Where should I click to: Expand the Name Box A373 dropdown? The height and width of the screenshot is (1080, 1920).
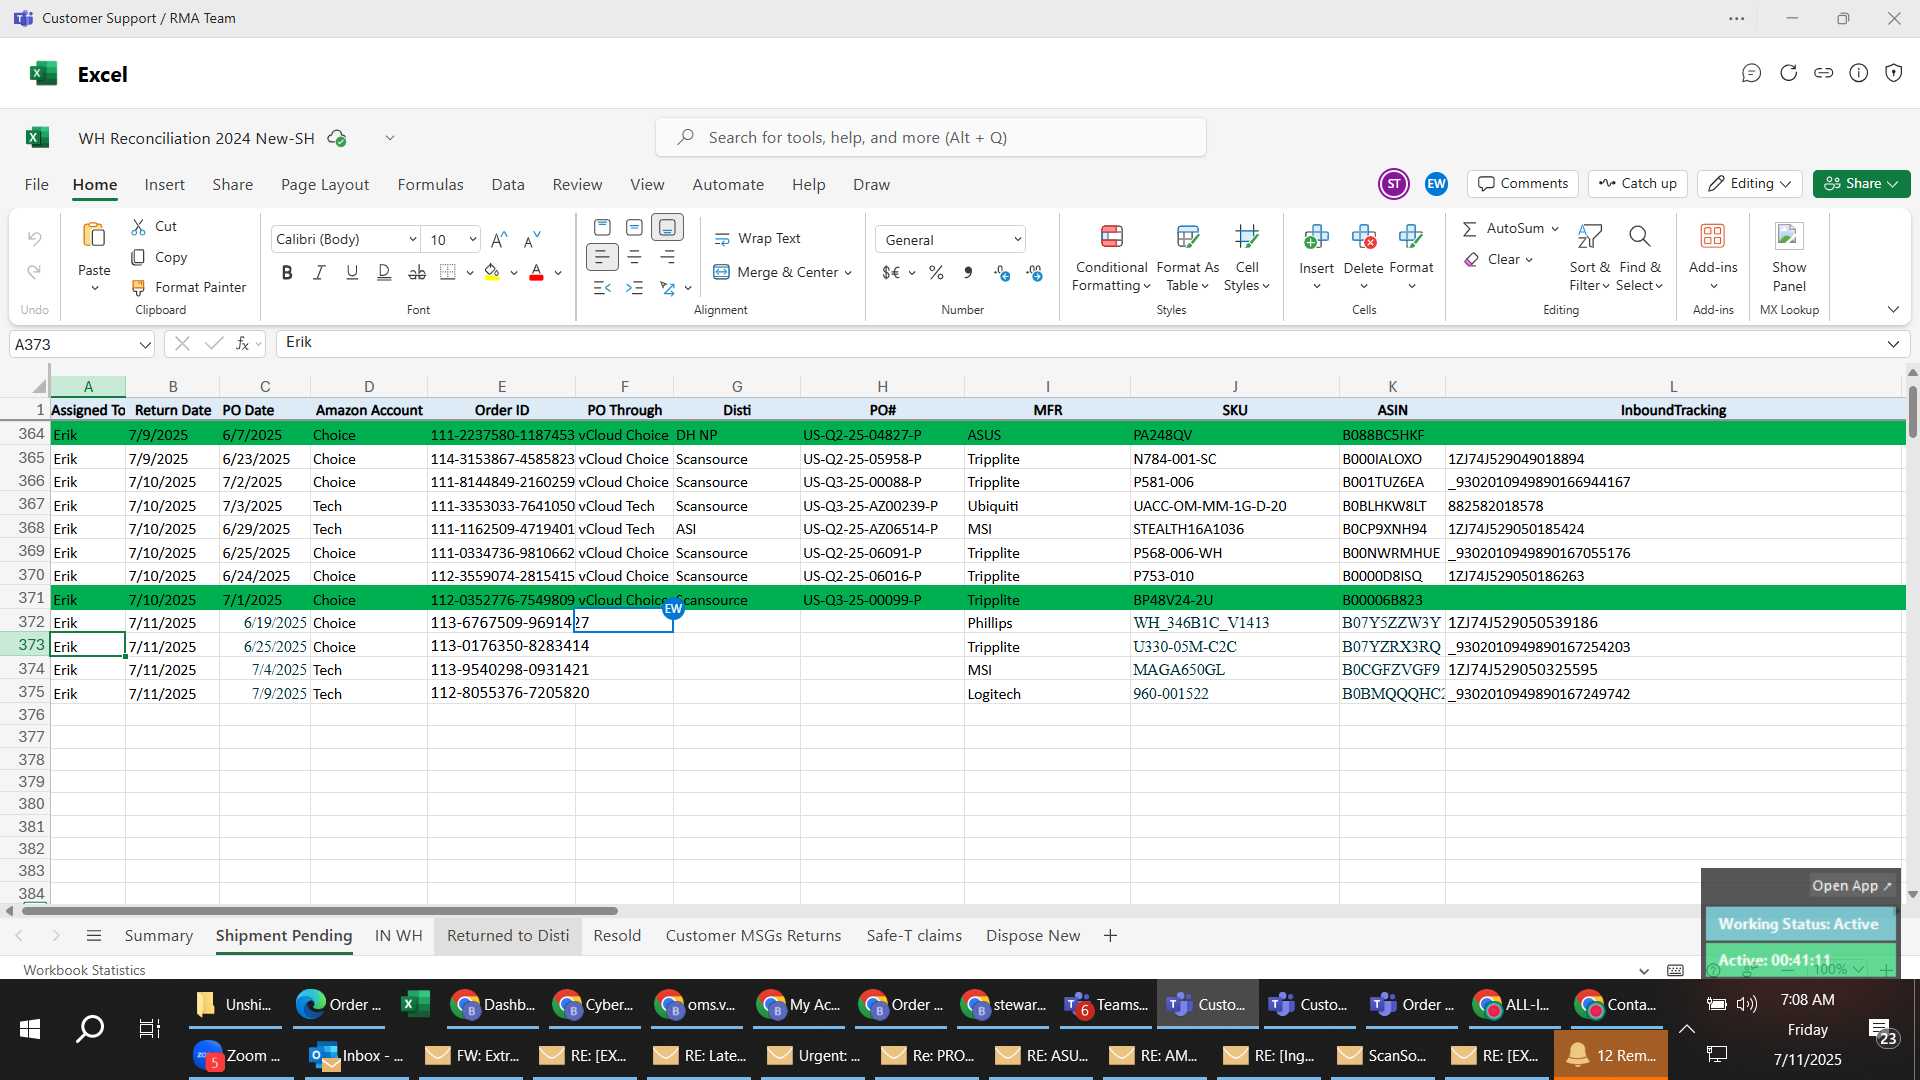(x=145, y=345)
